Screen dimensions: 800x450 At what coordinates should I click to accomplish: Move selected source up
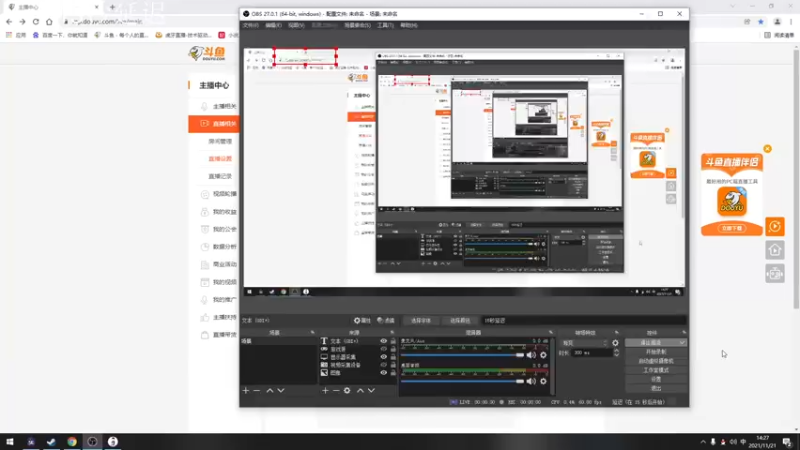[360, 390]
